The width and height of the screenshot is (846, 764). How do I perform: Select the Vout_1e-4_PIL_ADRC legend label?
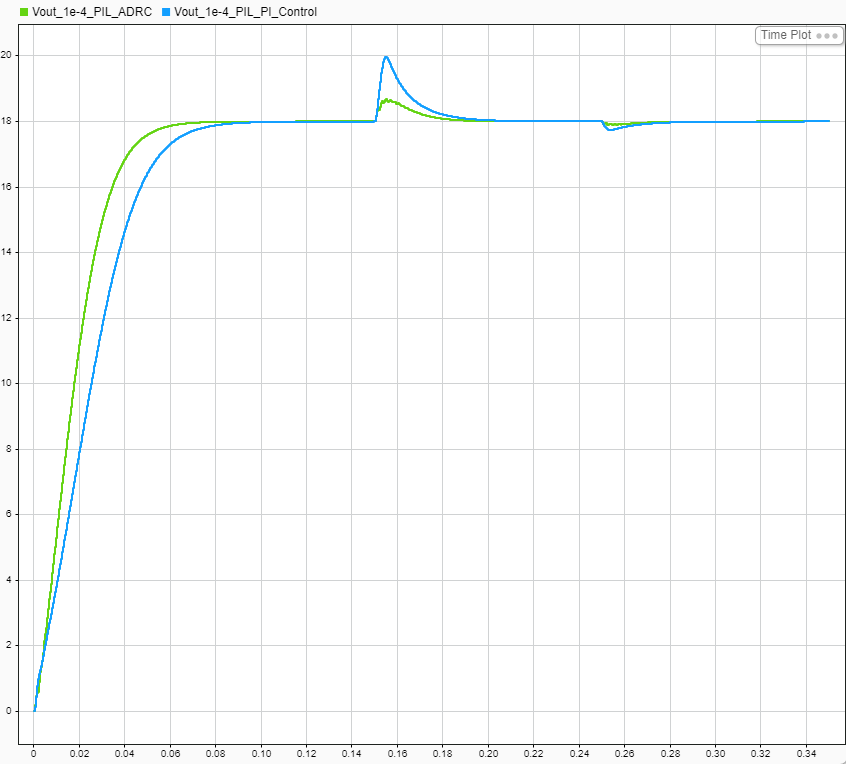tap(92, 12)
